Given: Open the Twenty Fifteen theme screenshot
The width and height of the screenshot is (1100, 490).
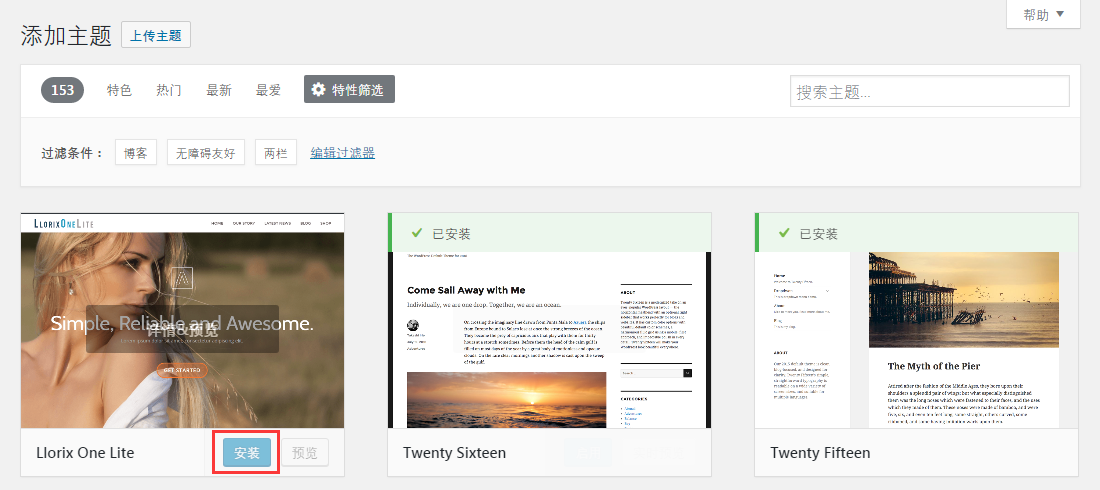Looking at the screenshot, I should pos(916,340).
